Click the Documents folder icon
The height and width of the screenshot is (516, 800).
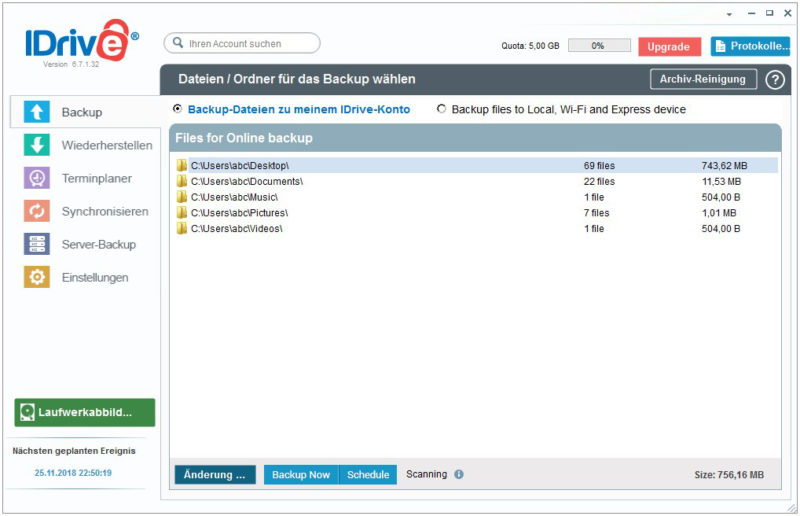click(x=182, y=181)
